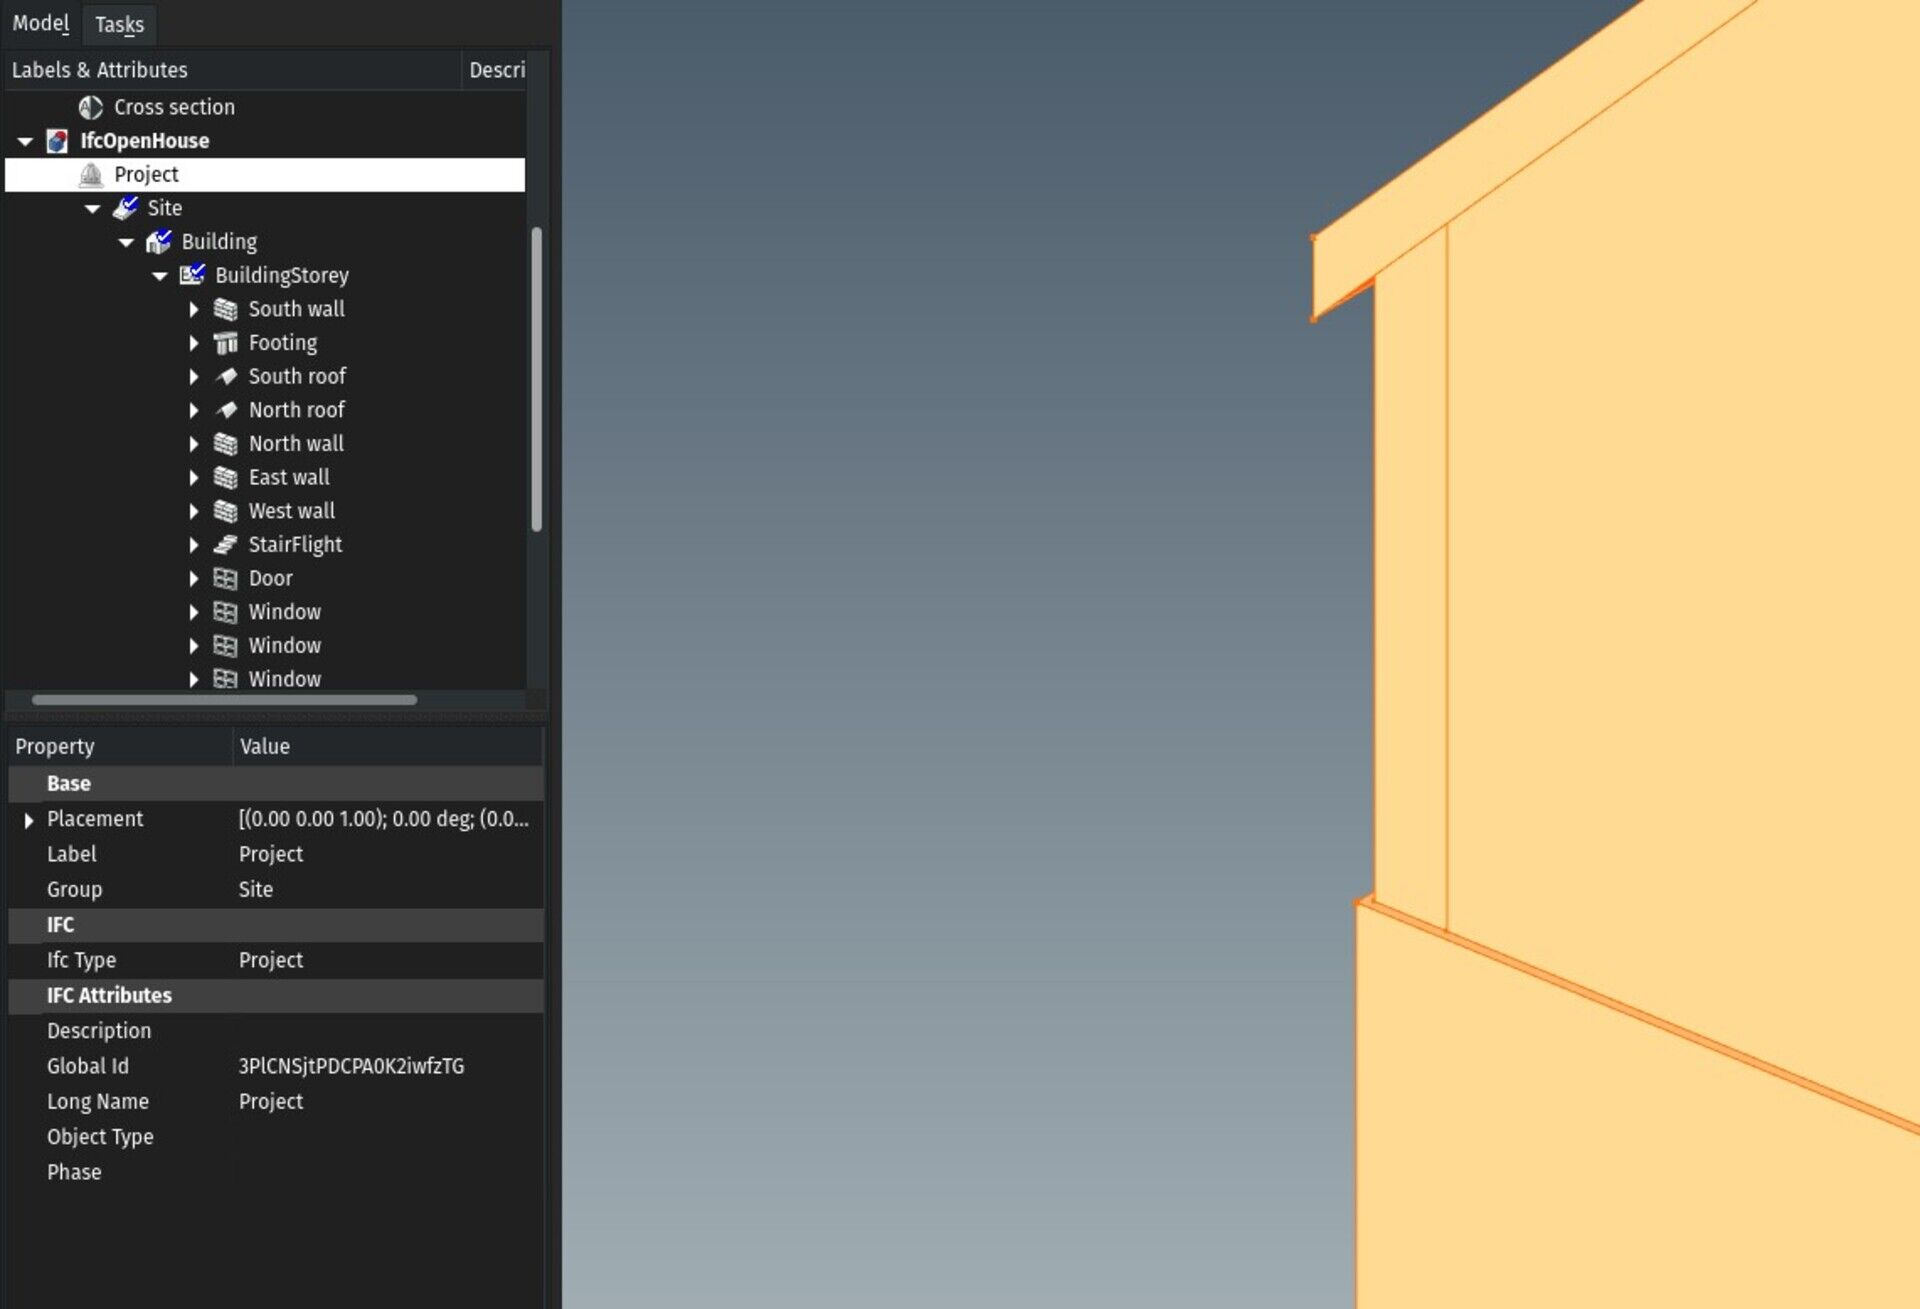Click the Door element type icon
1920x1309 pixels.
(x=226, y=578)
